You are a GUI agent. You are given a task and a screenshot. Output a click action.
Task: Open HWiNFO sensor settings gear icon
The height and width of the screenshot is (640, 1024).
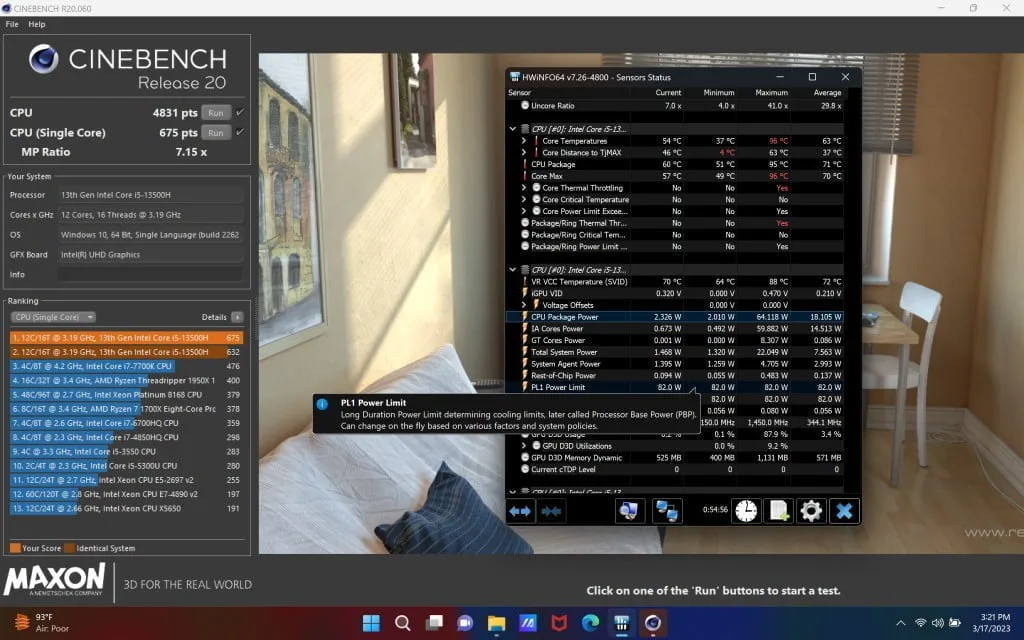point(811,511)
